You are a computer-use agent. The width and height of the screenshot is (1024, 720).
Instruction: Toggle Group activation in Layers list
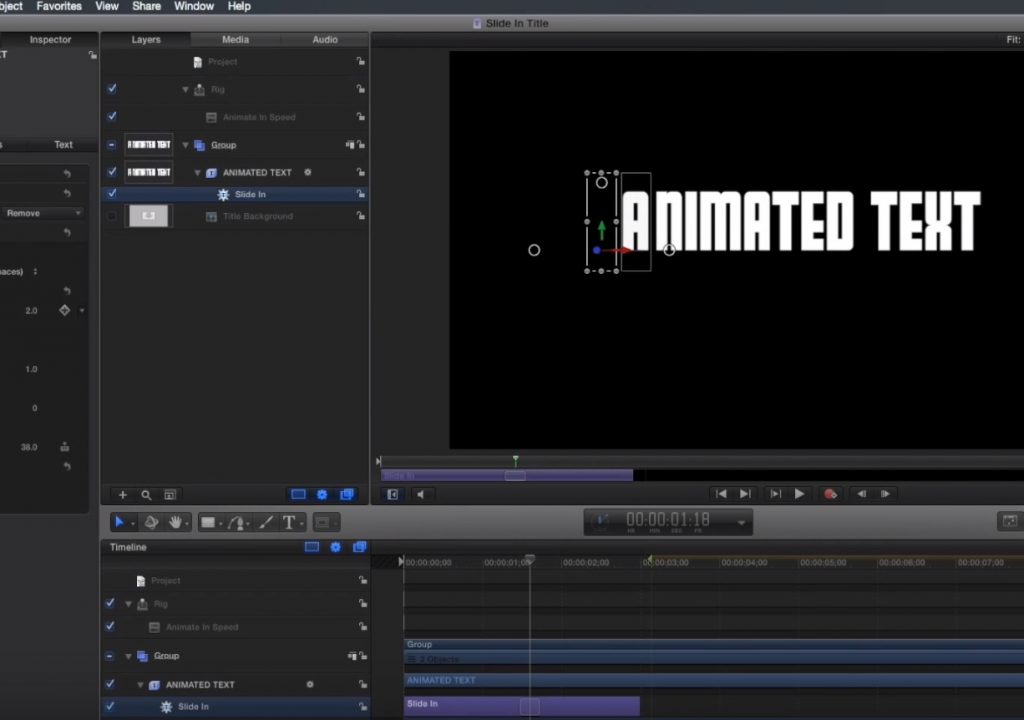(x=112, y=144)
